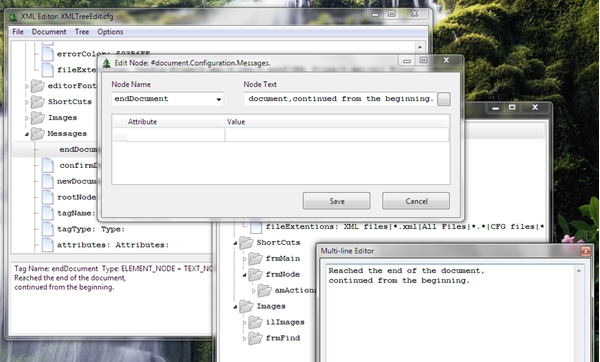Expand the Images node in XML Editor
The height and width of the screenshot is (362, 600).
point(26,118)
